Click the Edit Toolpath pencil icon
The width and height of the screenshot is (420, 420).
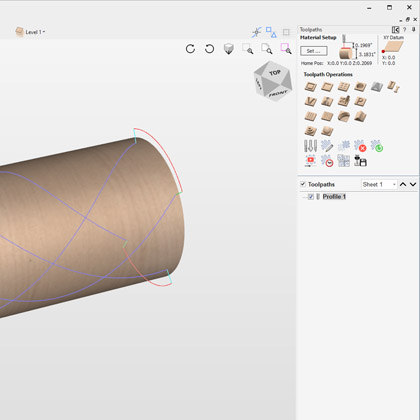327,146
